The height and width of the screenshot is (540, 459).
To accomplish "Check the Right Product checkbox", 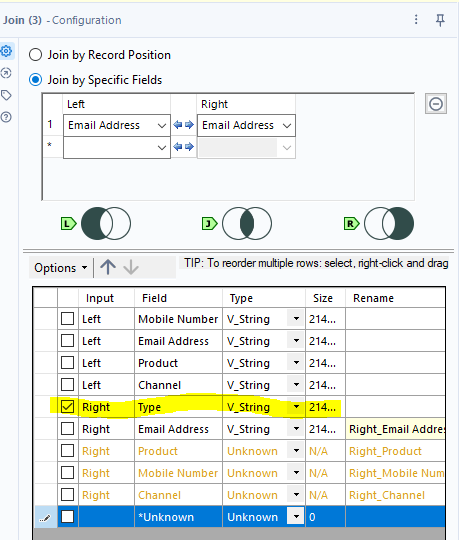I will click(67, 451).
